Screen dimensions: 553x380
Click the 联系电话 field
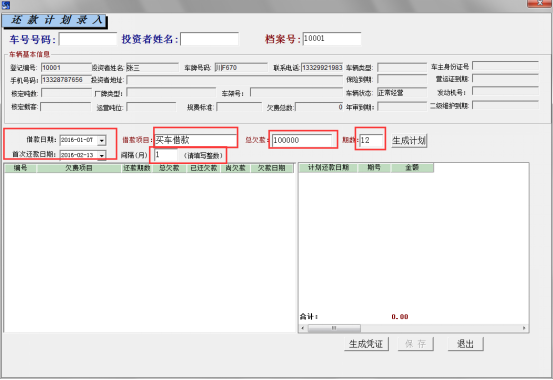click(x=322, y=67)
